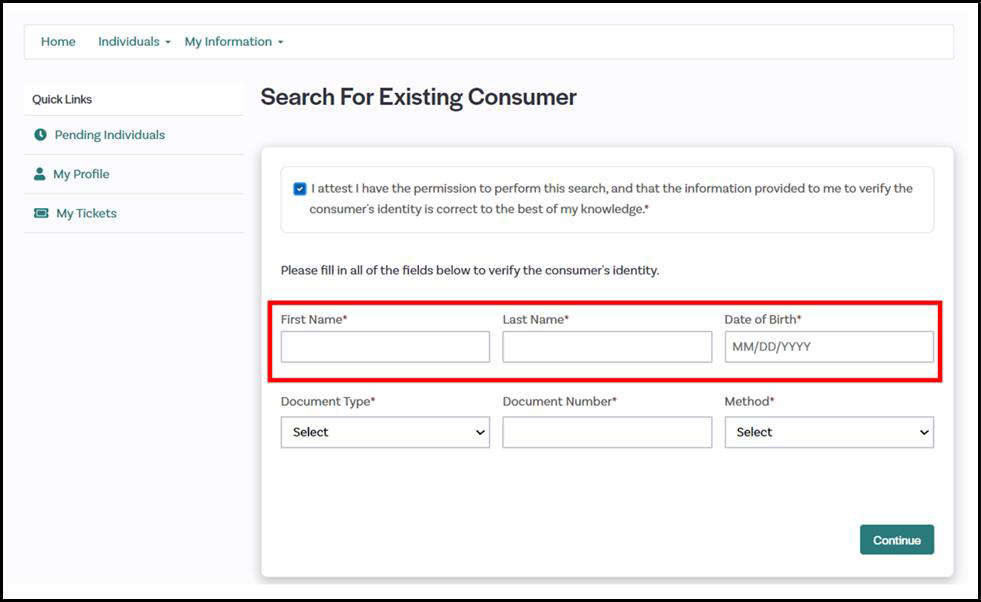Click the Individuals dropdown caret arrow
Viewport: 981px width, 602px height.
pyautogui.click(x=168, y=43)
